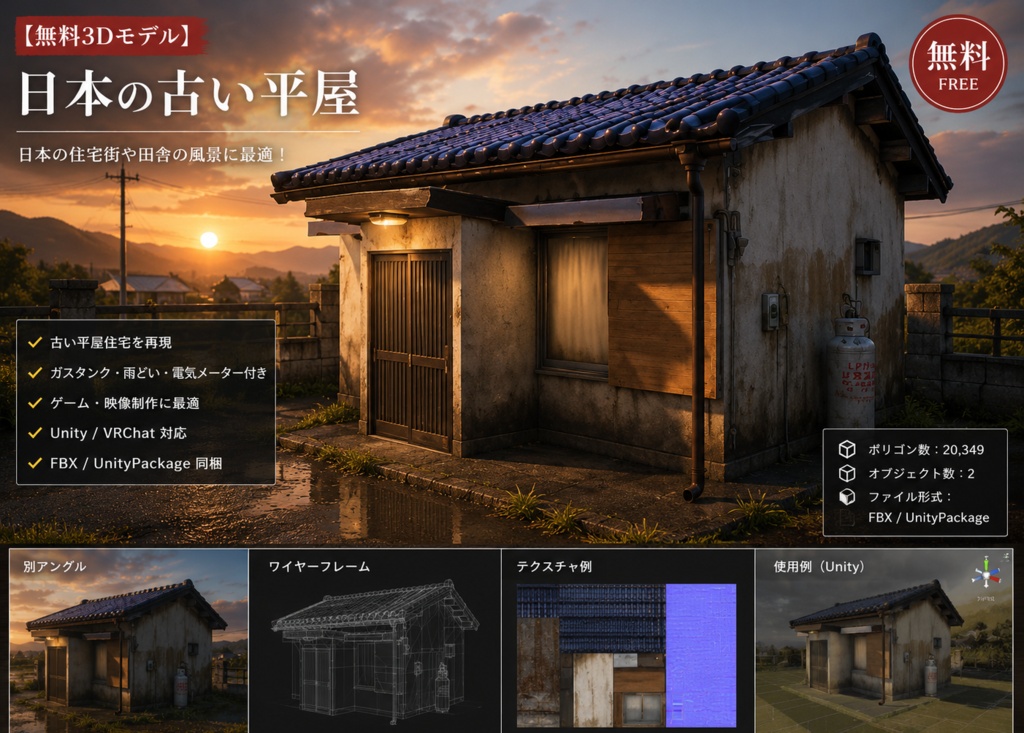Click the ファイル形式： label

(x=910, y=497)
